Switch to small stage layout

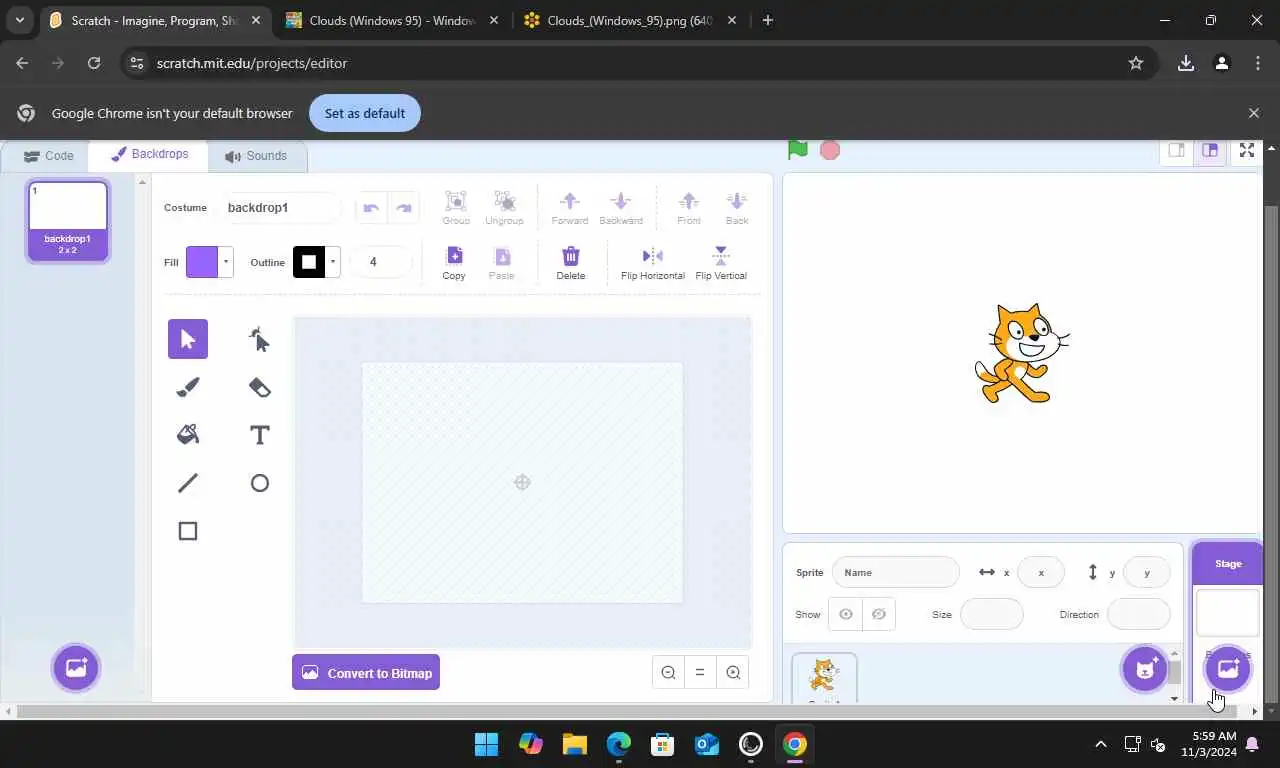tap(1177, 150)
